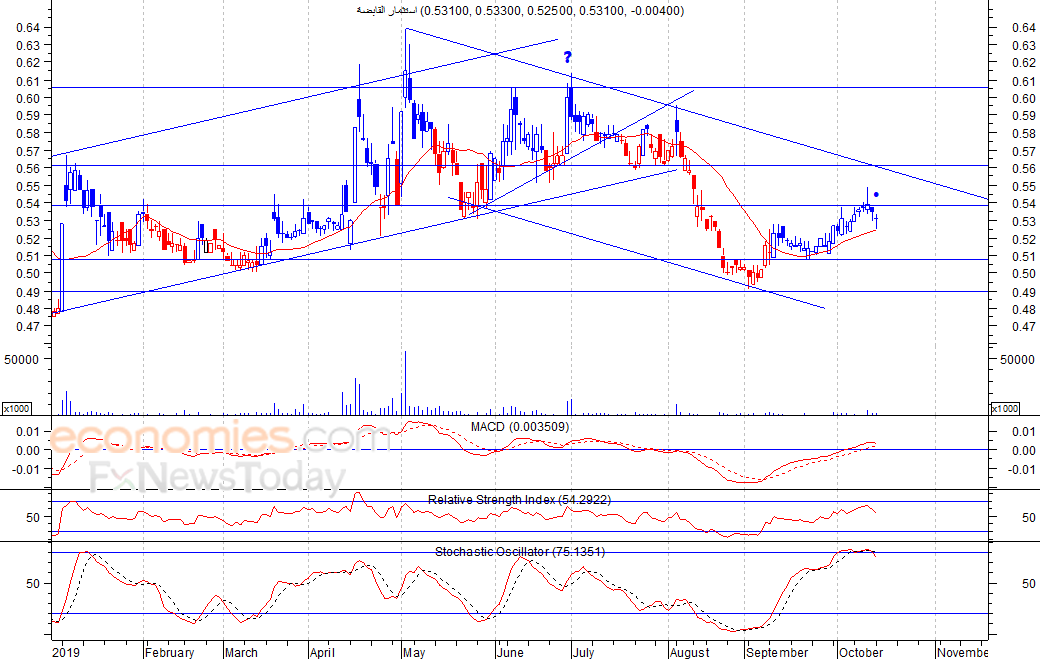1040x659 pixels.
Task: Click the May label on the time axis
Action: tap(413, 652)
